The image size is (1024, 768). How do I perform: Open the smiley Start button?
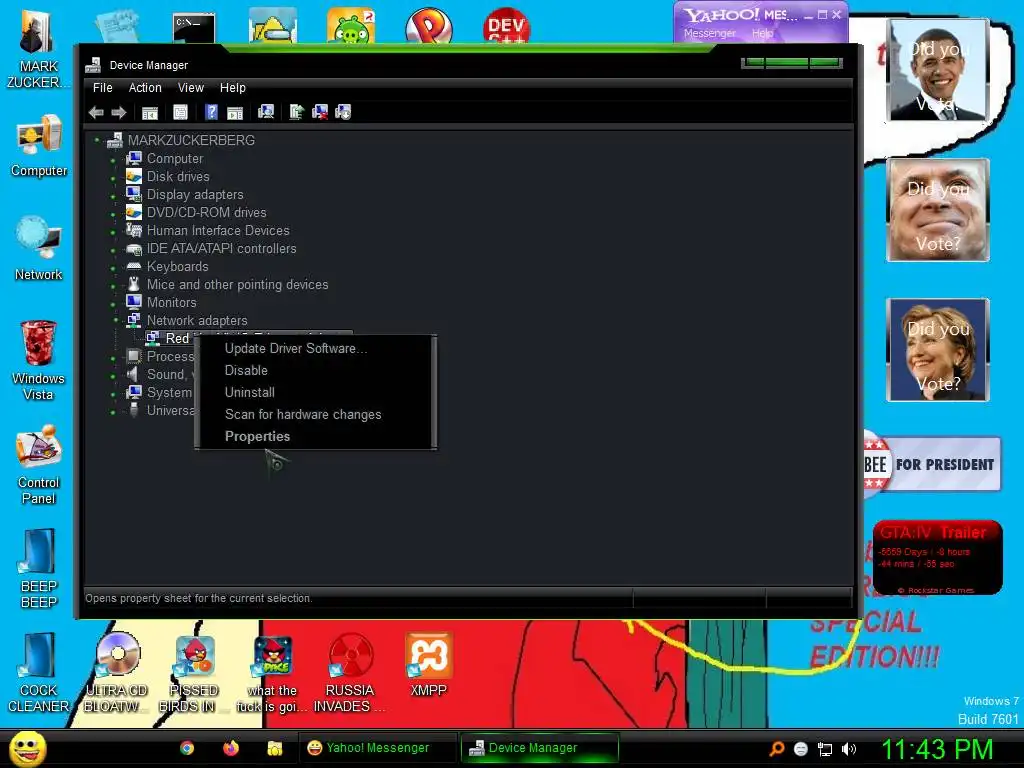click(27, 748)
